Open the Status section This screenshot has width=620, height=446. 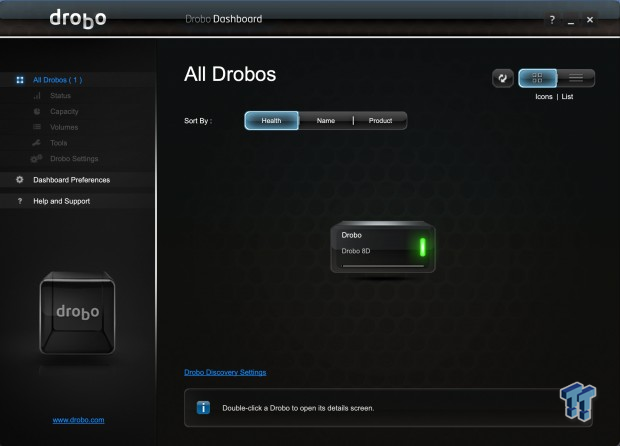click(x=60, y=96)
